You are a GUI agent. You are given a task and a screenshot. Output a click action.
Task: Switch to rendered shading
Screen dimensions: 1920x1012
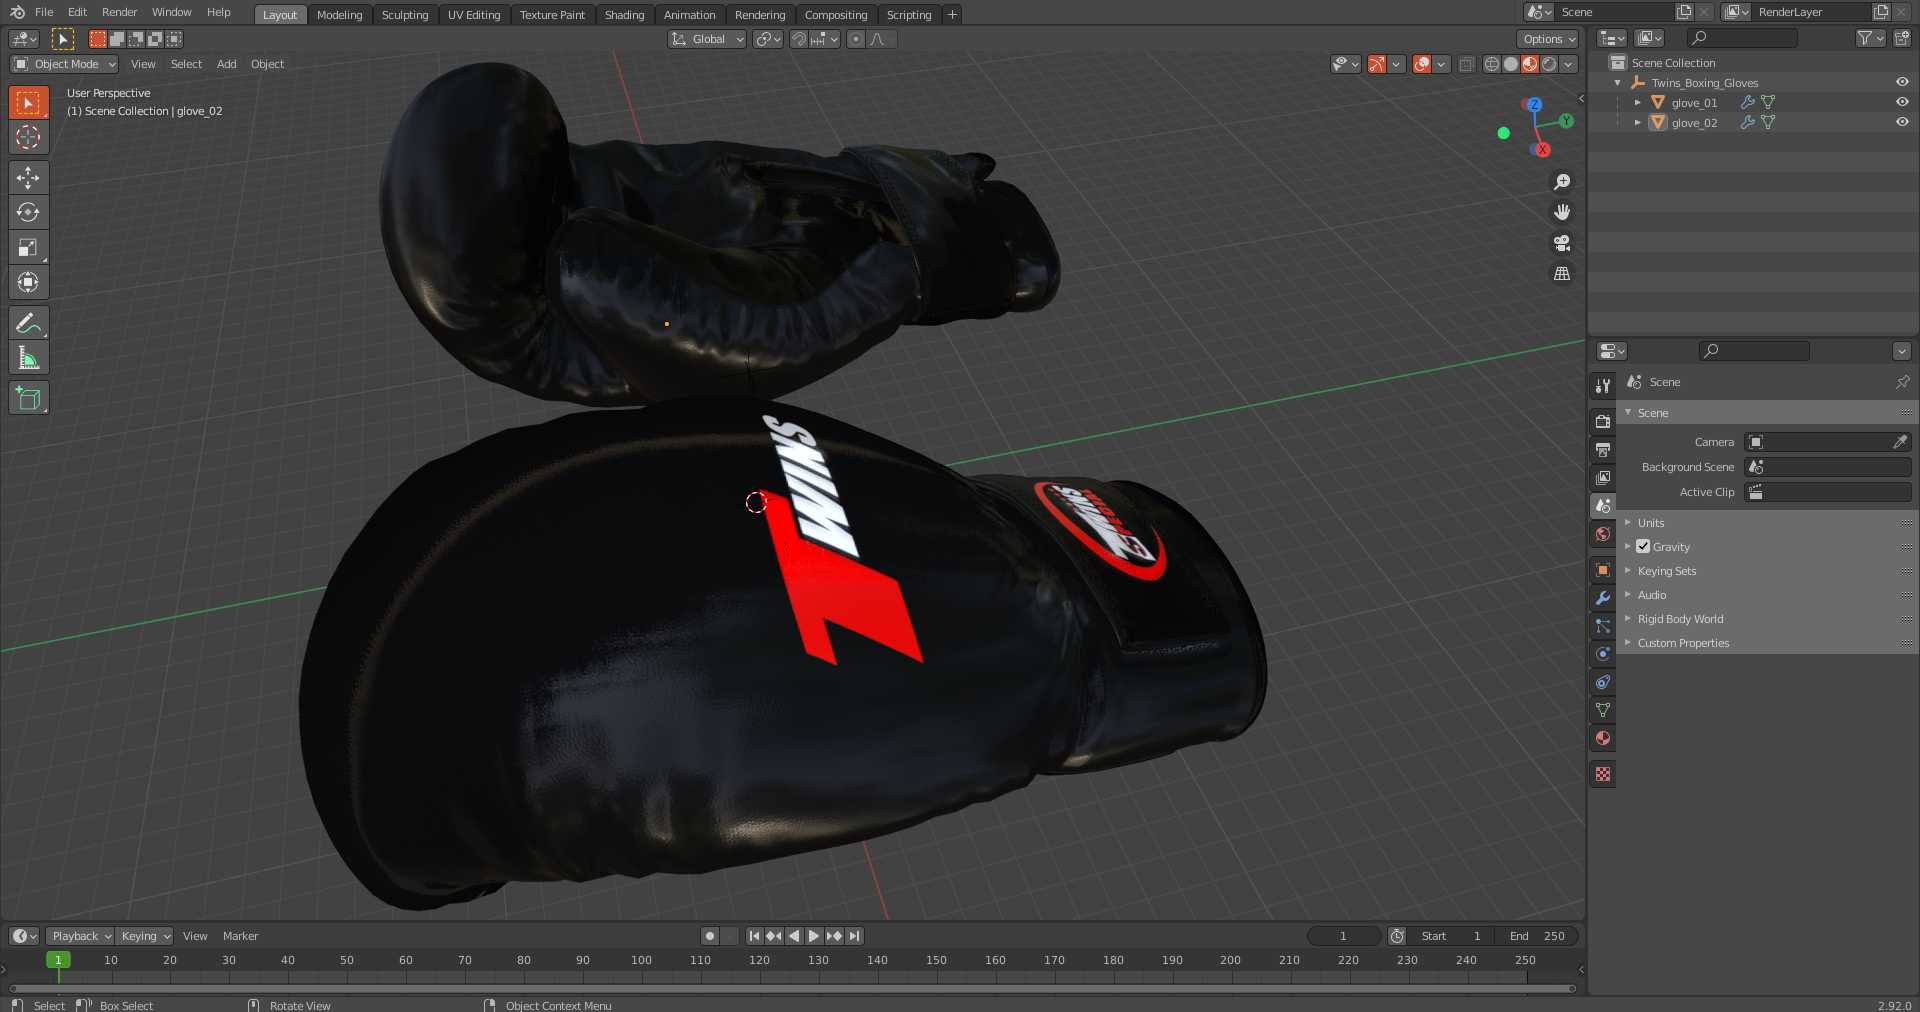tap(1548, 64)
